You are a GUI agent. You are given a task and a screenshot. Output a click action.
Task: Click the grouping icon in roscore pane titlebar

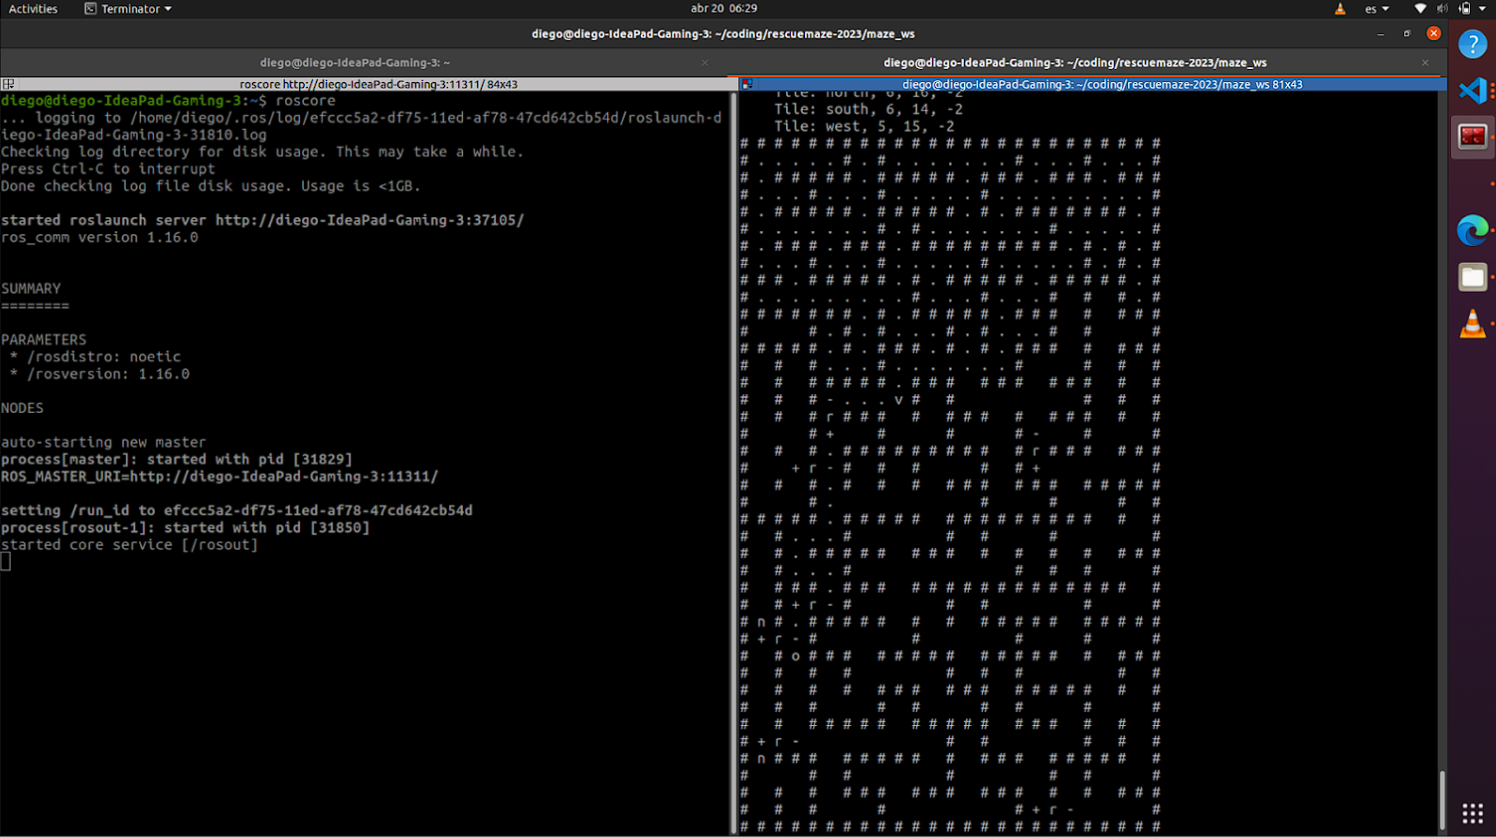coord(8,84)
